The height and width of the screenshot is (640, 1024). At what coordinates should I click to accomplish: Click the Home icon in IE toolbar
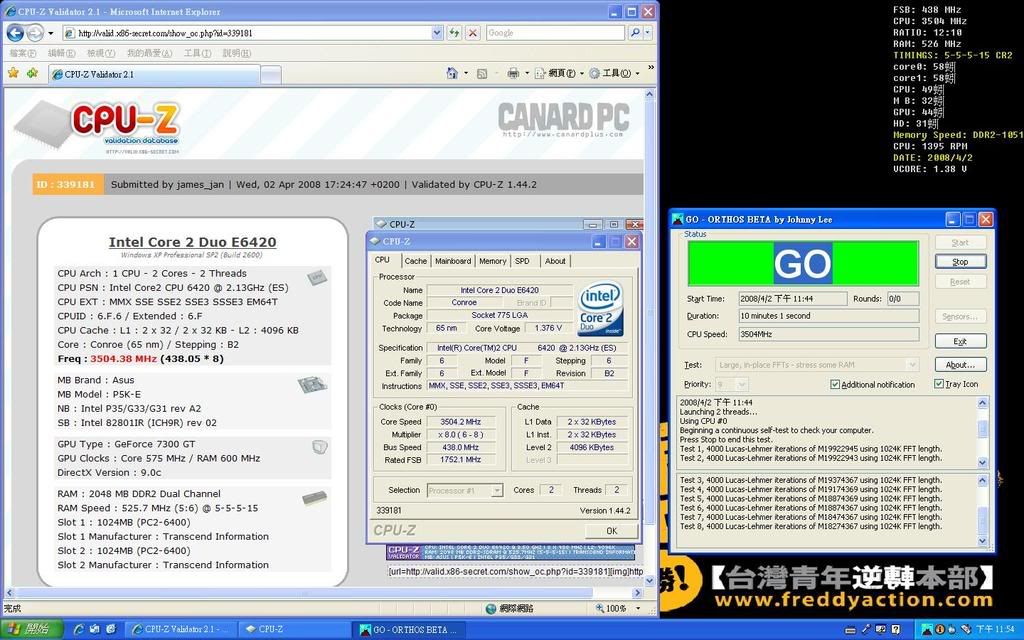pos(451,73)
